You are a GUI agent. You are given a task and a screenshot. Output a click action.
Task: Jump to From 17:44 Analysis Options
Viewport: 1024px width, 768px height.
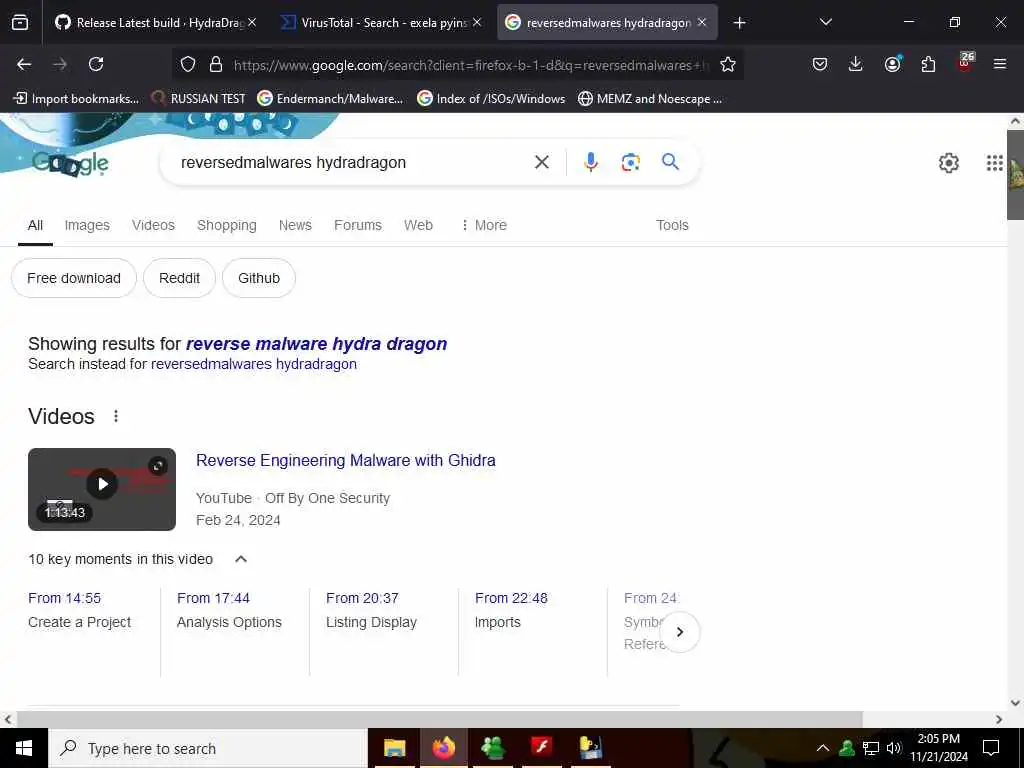pyautogui.click(x=229, y=610)
